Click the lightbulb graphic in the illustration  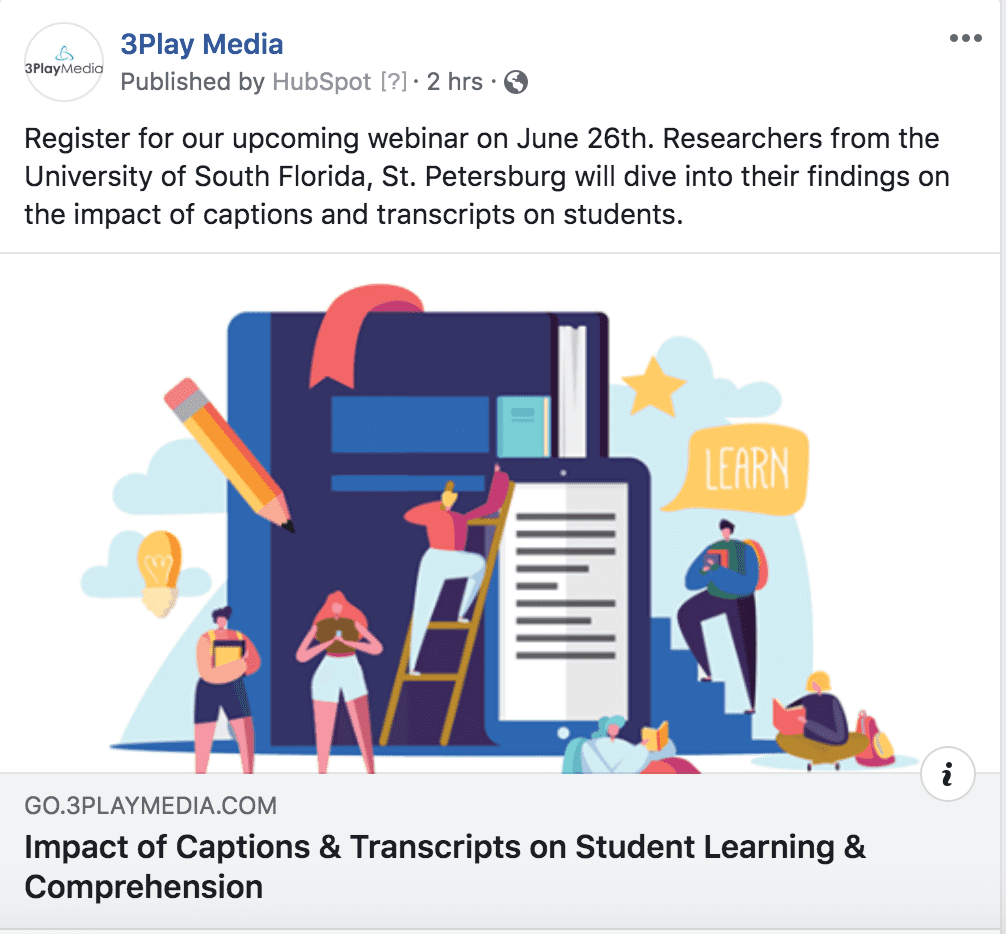click(158, 573)
